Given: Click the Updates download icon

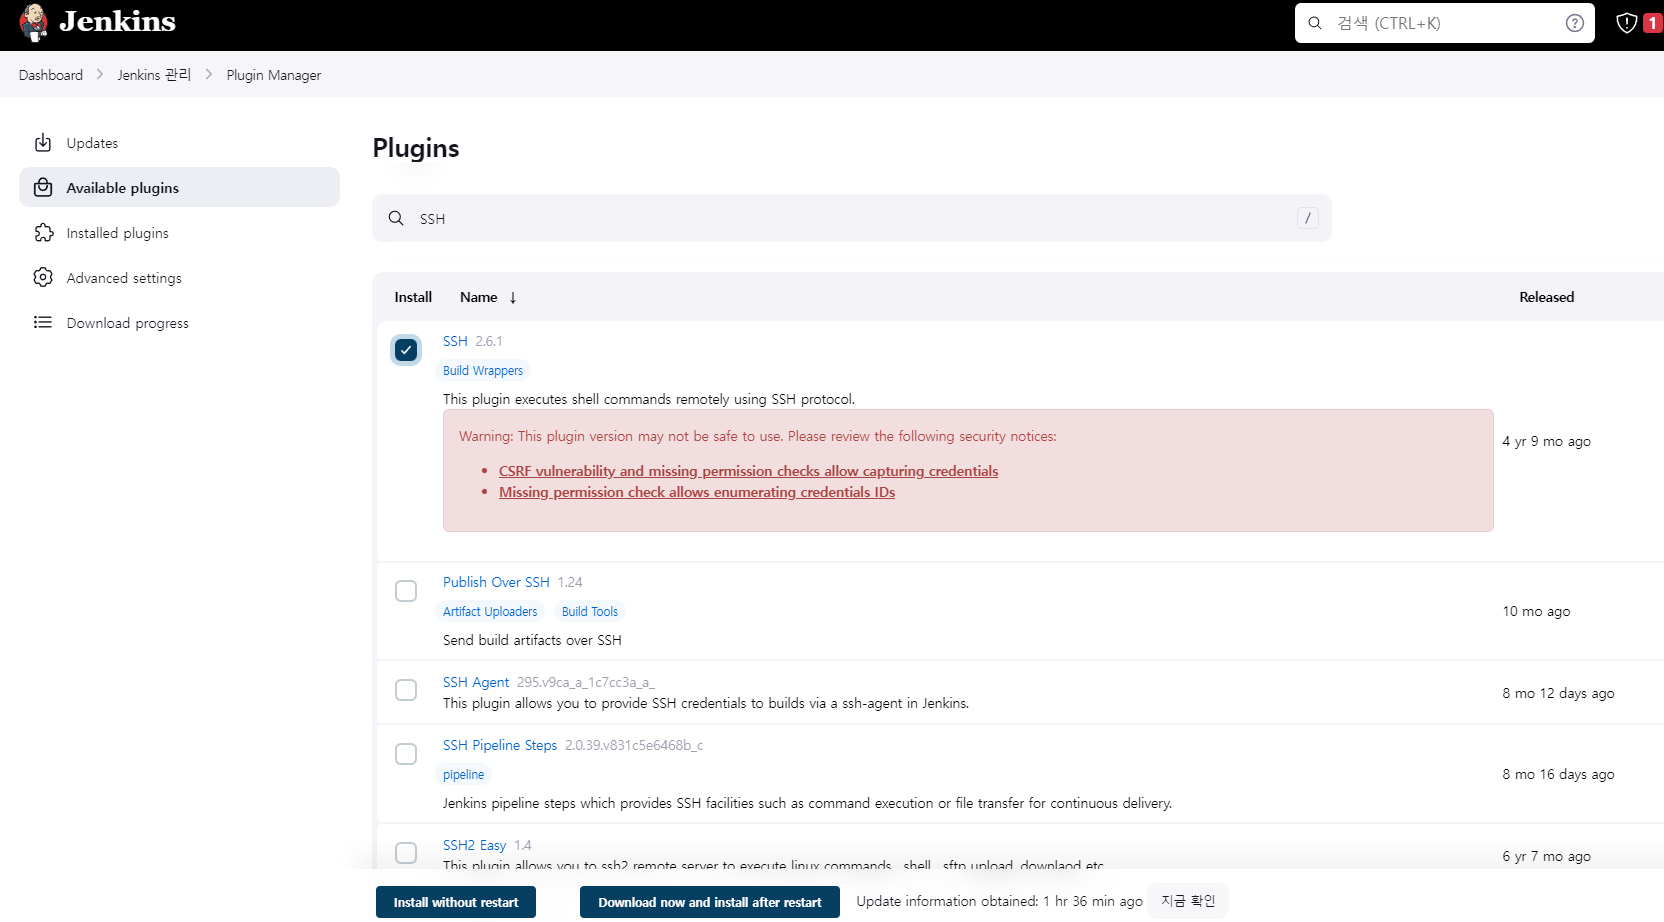Looking at the screenshot, I should point(43,143).
